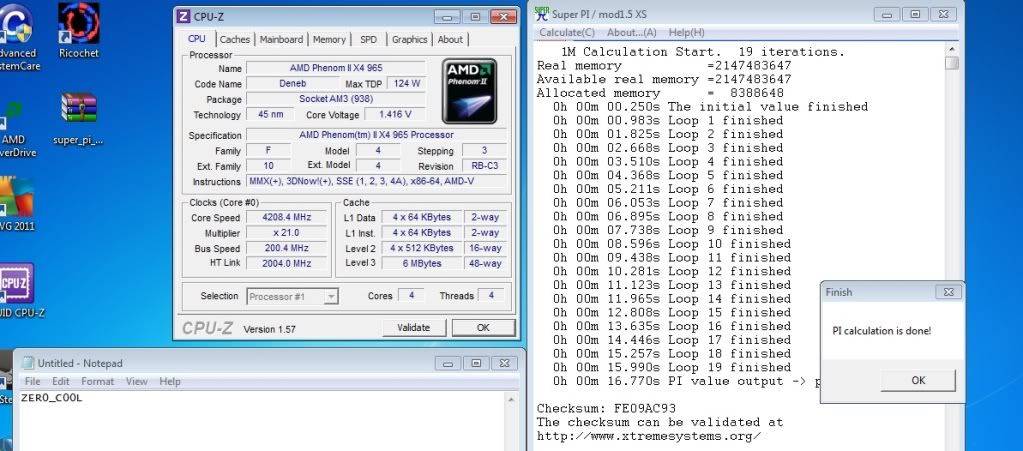Click the Super PI title bar icon
The width and height of the screenshot is (1023, 451).
click(542, 13)
